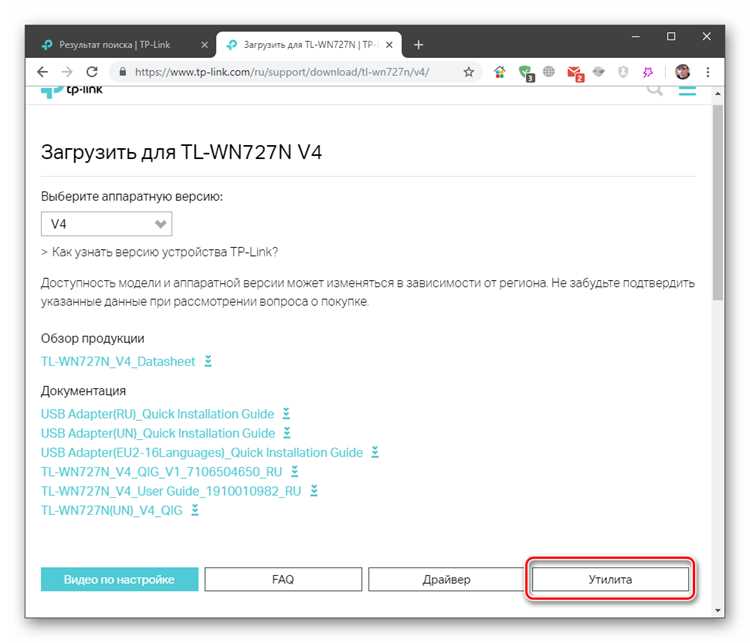
Task: Open the FAQ section
Action: pyautogui.click(x=283, y=579)
